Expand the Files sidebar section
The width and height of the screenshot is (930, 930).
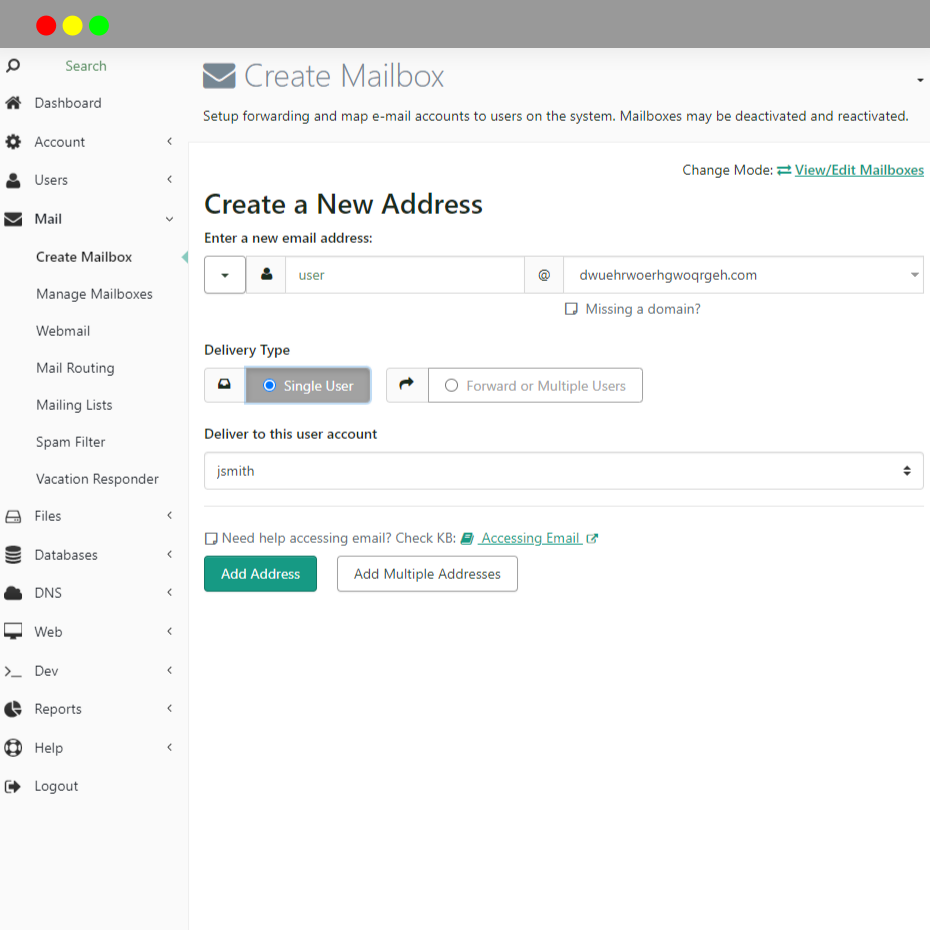(89, 516)
